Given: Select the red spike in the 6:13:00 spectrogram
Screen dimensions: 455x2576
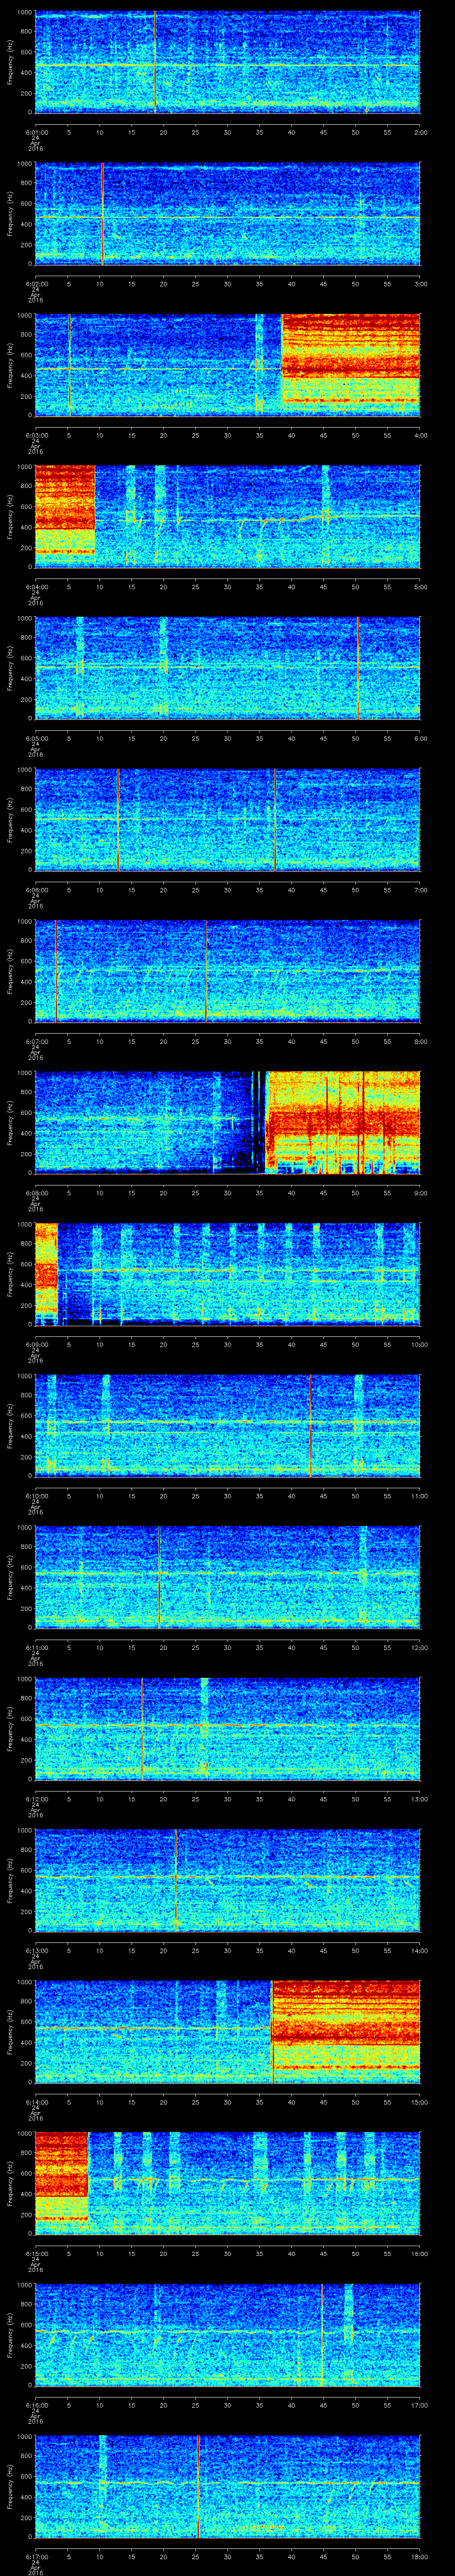Looking at the screenshot, I should click(176, 1880).
